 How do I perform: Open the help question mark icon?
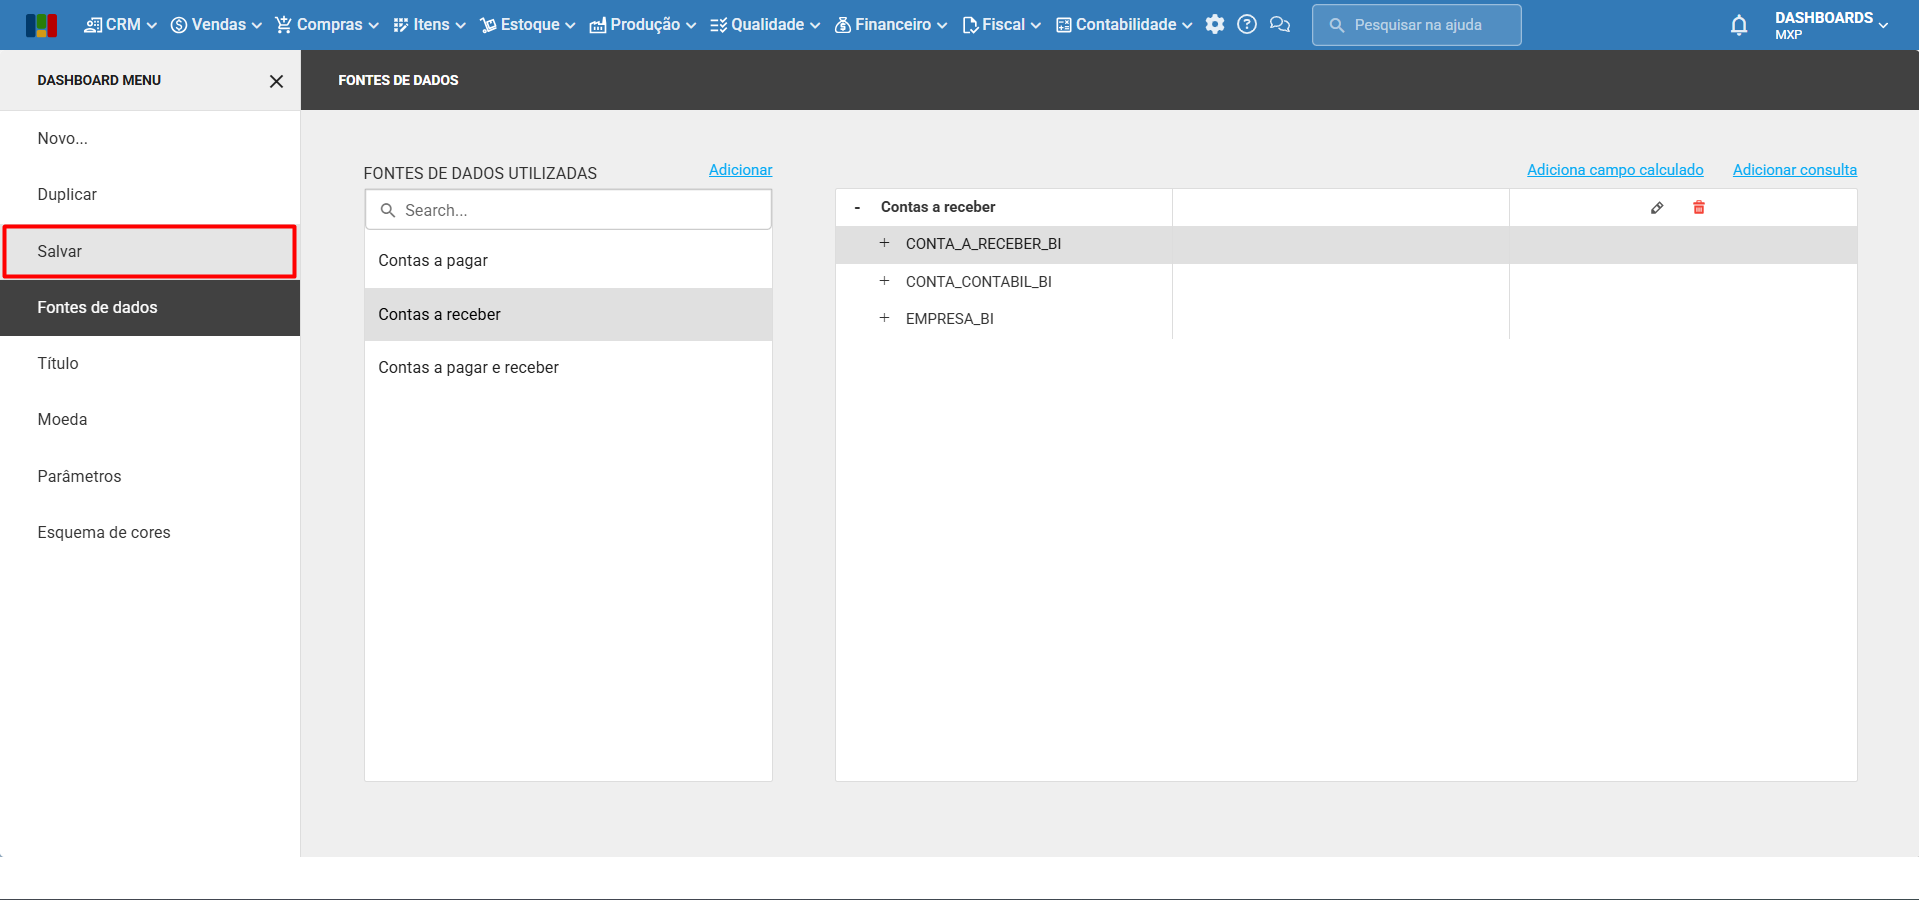click(x=1247, y=25)
